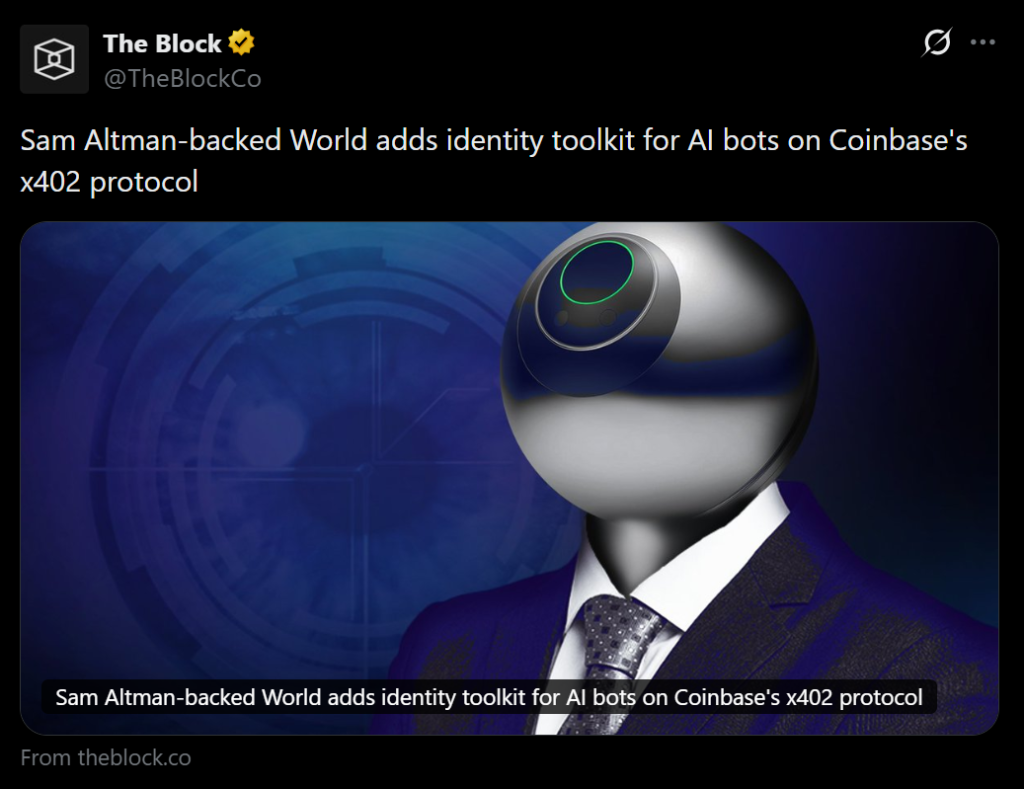The height and width of the screenshot is (789, 1024).
Task: Open the headline caption overlay on card
Action: pos(489,697)
